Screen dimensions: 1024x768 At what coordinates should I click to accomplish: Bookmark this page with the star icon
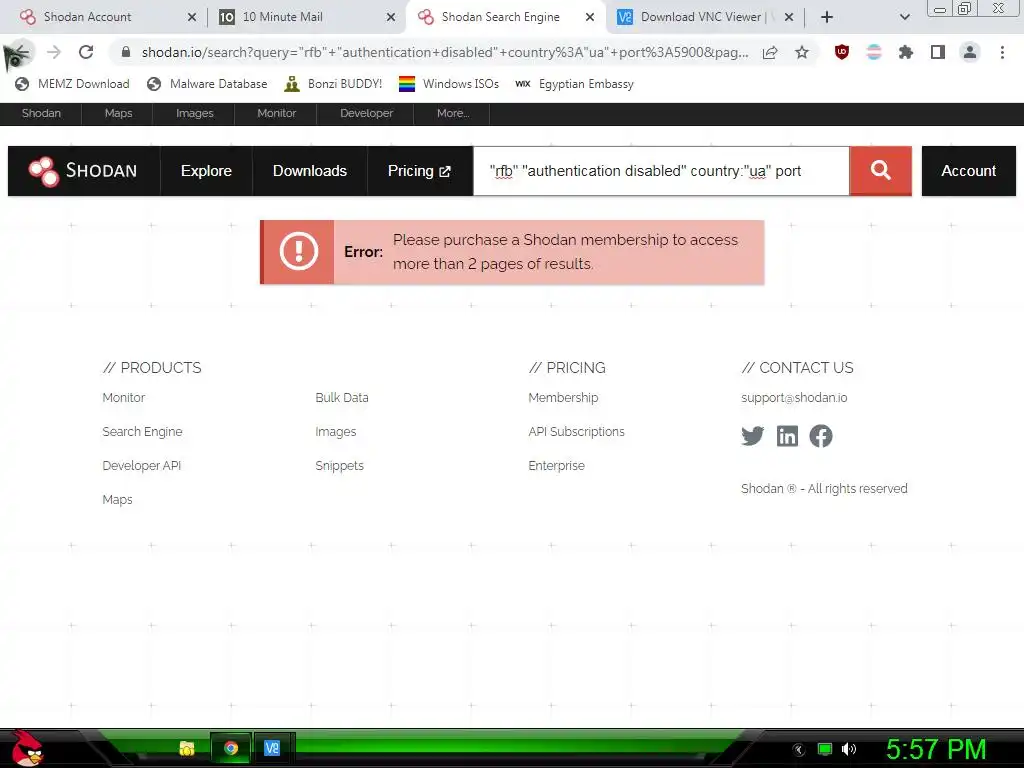pyautogui.click(x=802, y=52)
